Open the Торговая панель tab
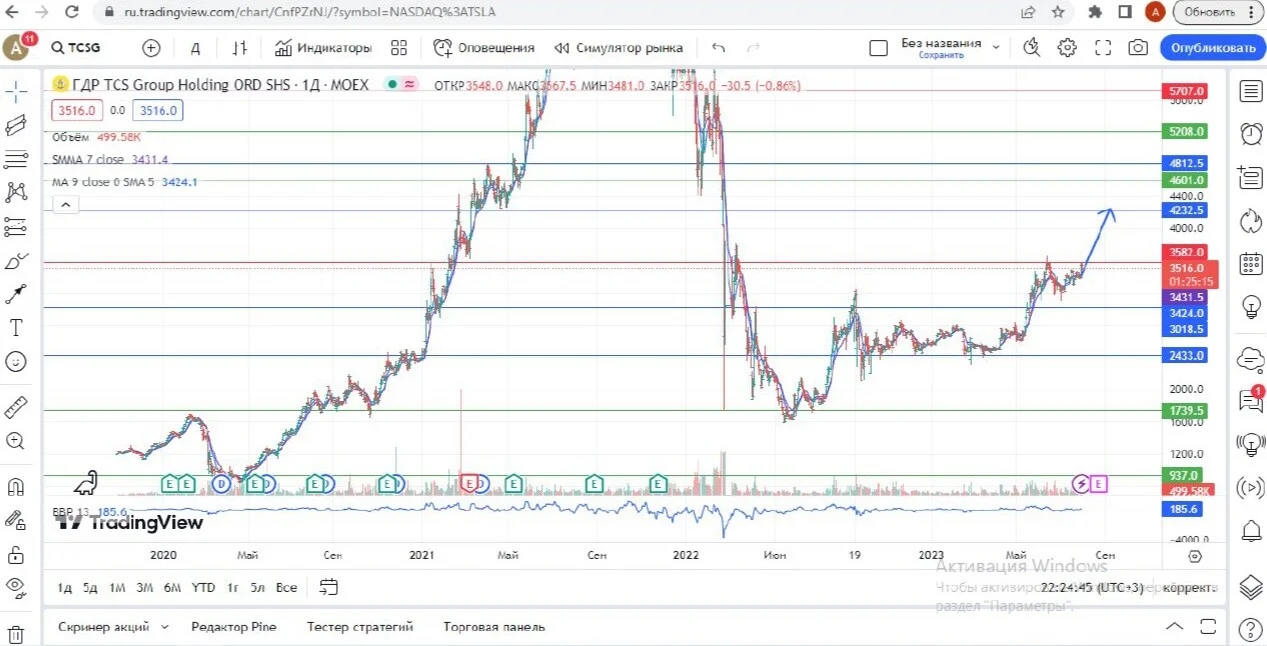Image resolution: width=1267 pixels, height=646 pixels. (494, 627)
